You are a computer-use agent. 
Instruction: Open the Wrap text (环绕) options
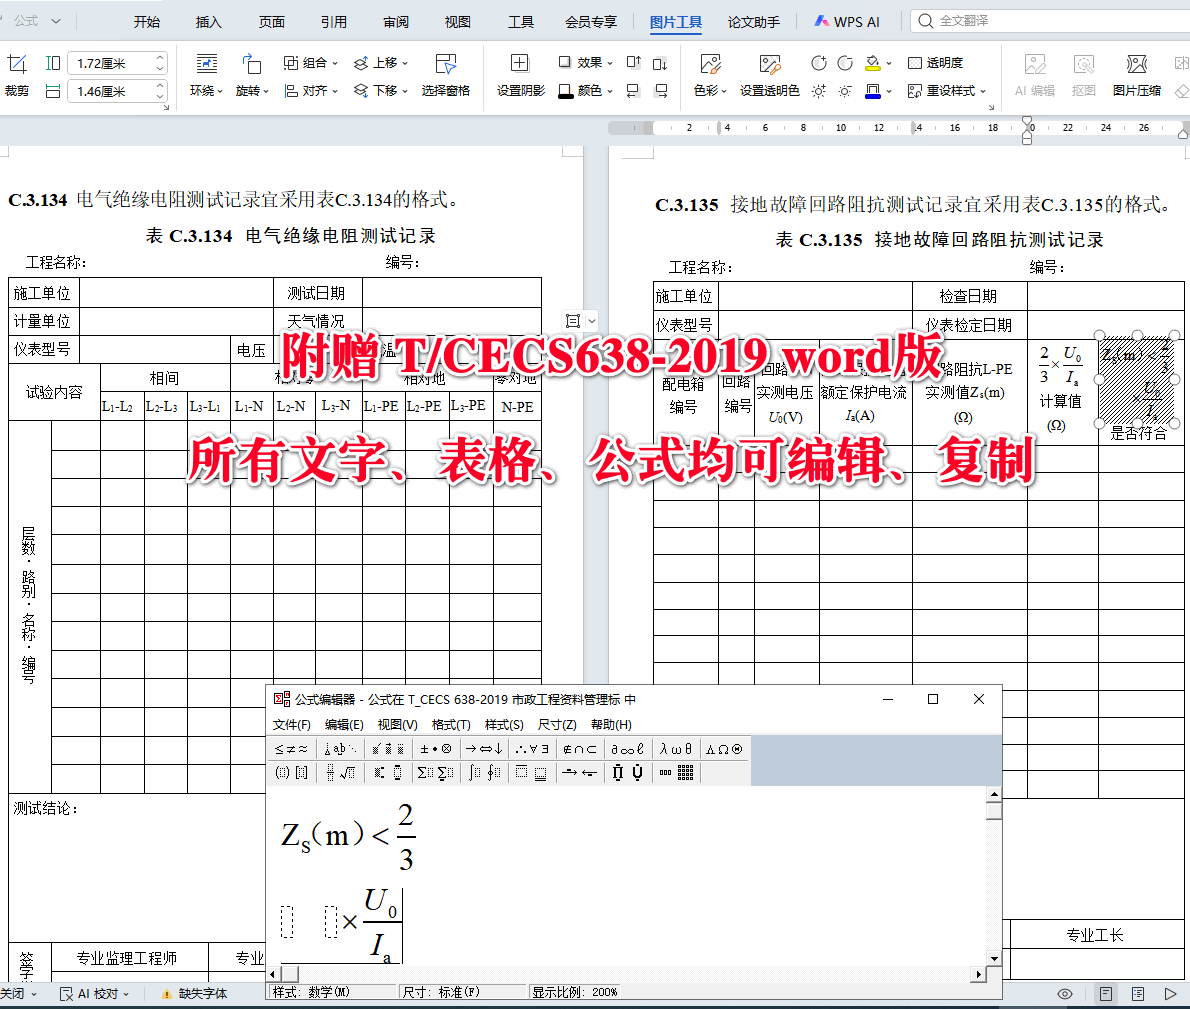(x=206, y=75)
